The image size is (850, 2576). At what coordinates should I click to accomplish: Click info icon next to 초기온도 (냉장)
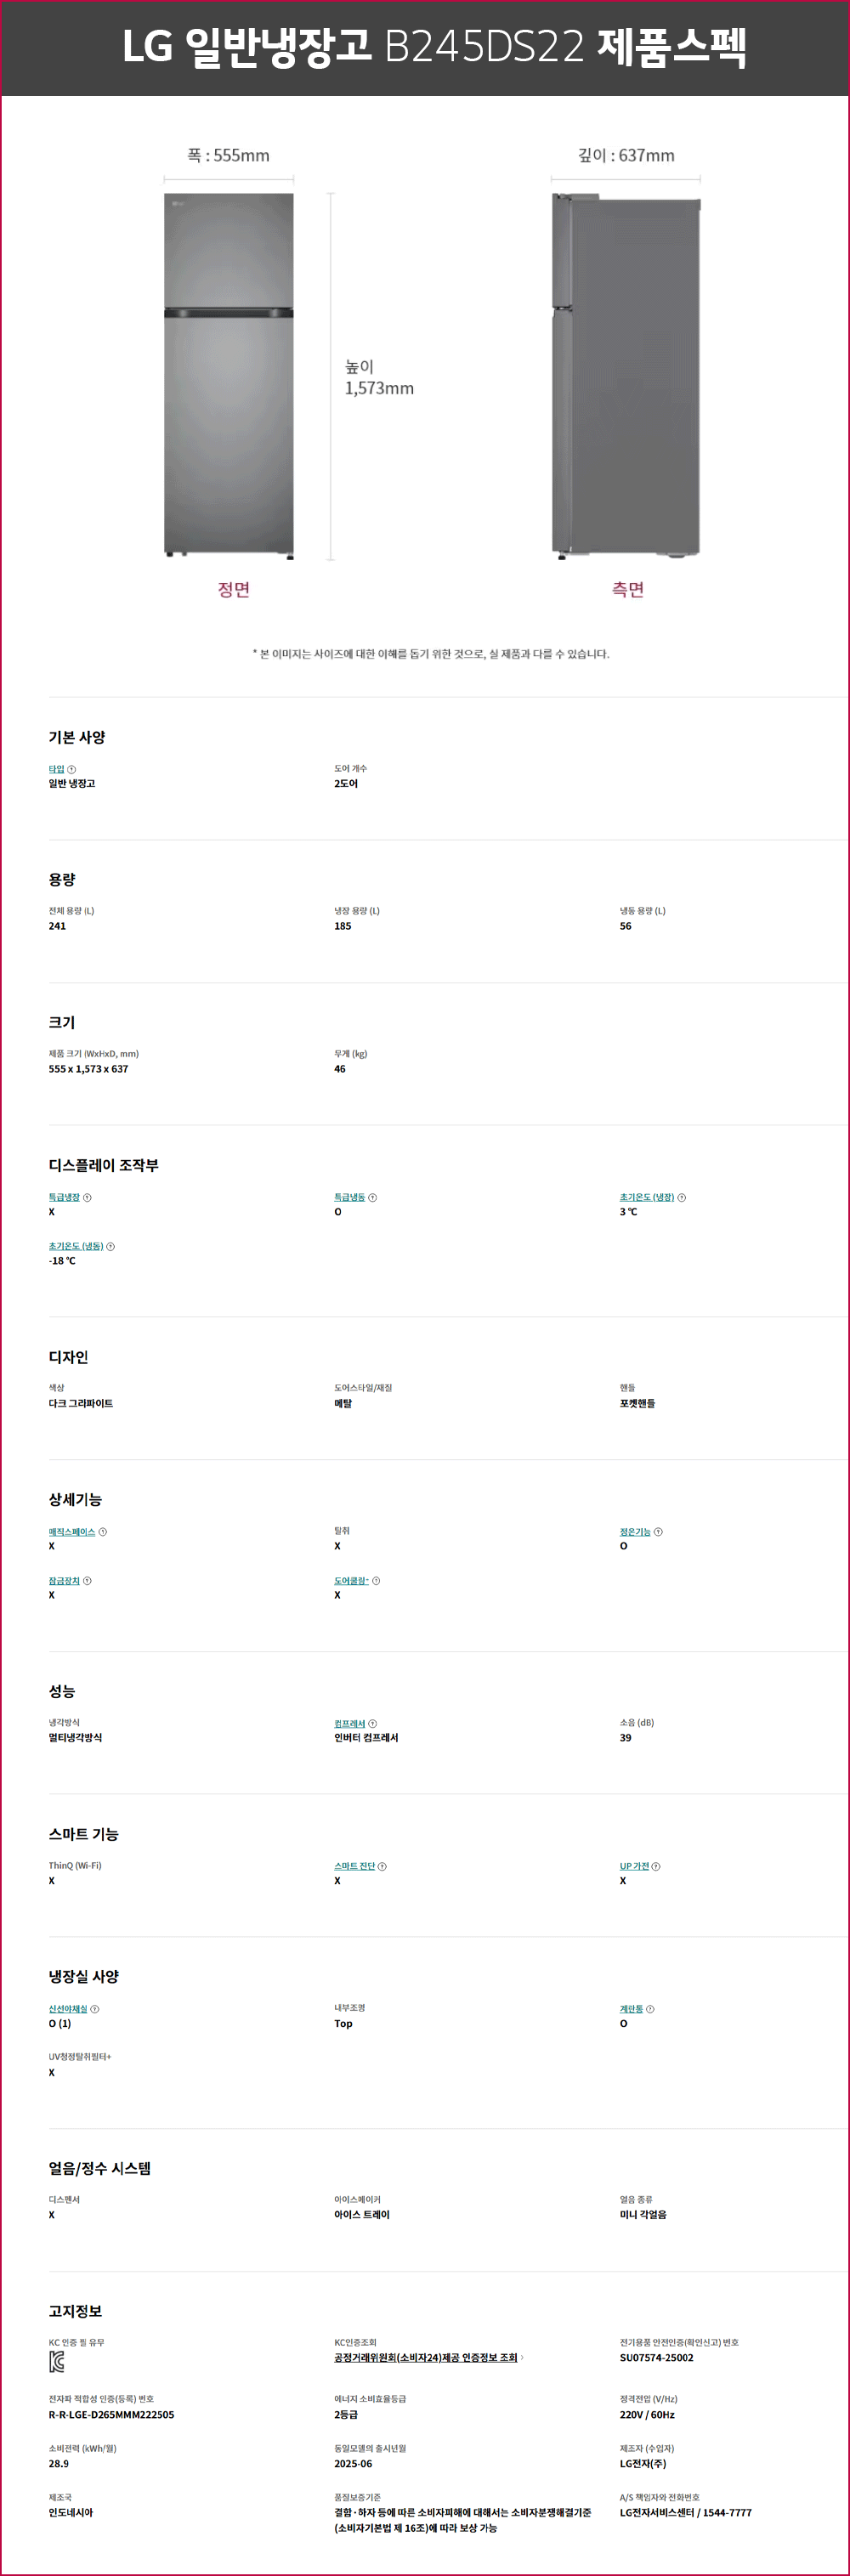[x=681, y=1197]
